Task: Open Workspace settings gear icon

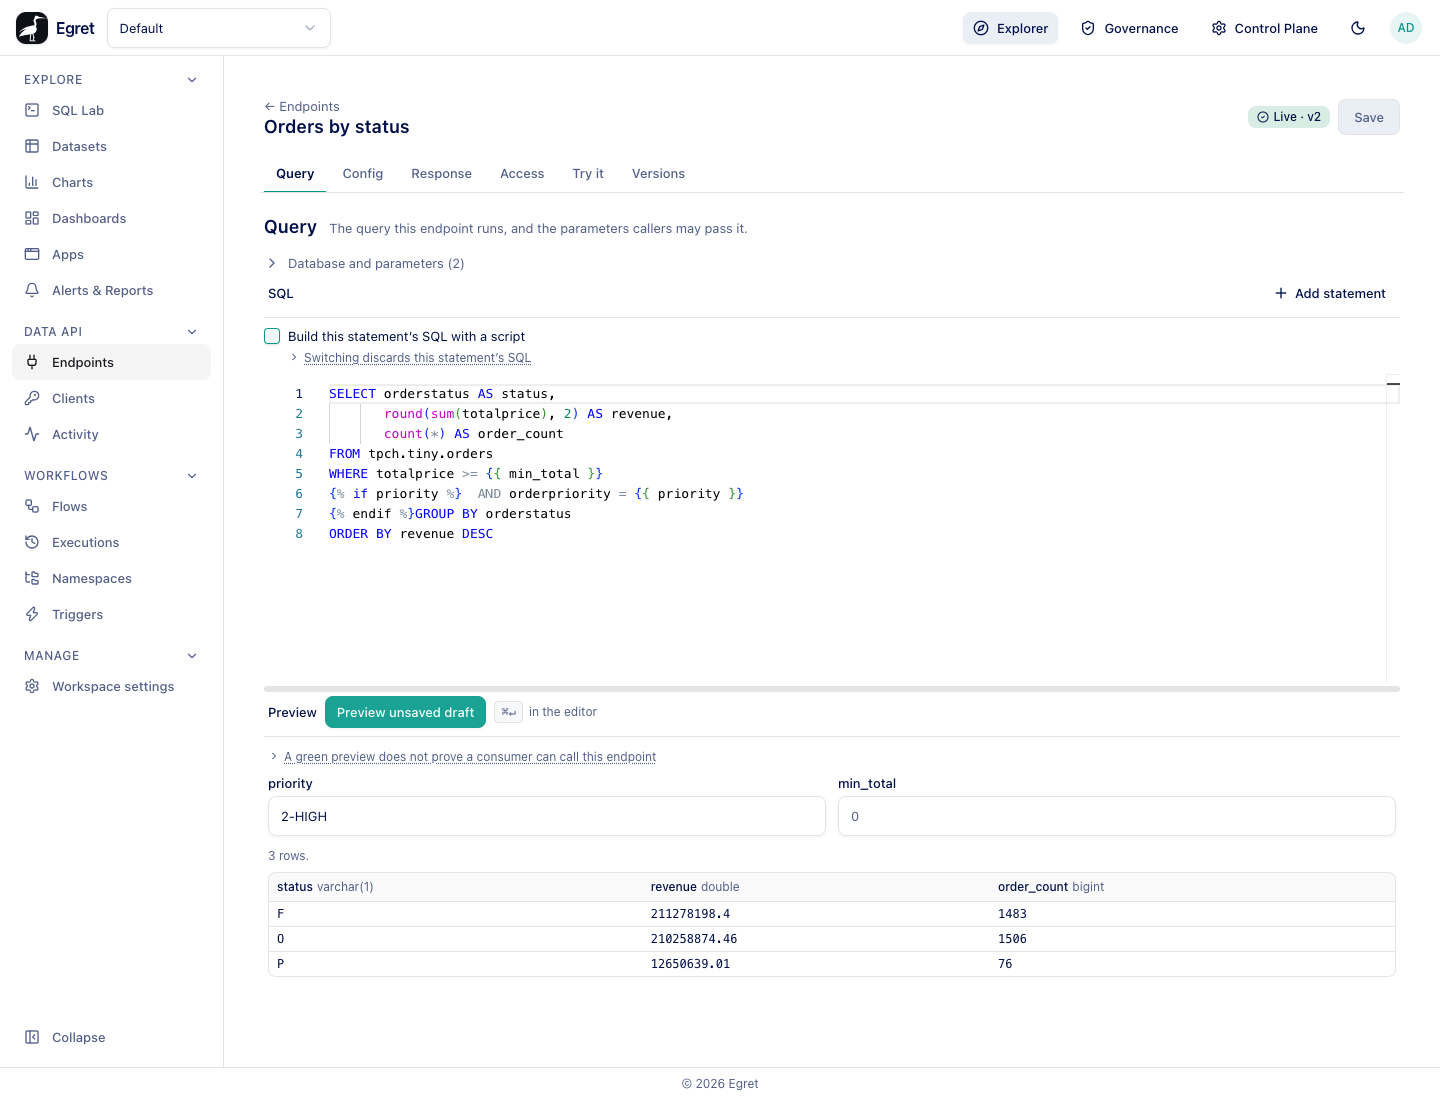Action: pos(32,686)
